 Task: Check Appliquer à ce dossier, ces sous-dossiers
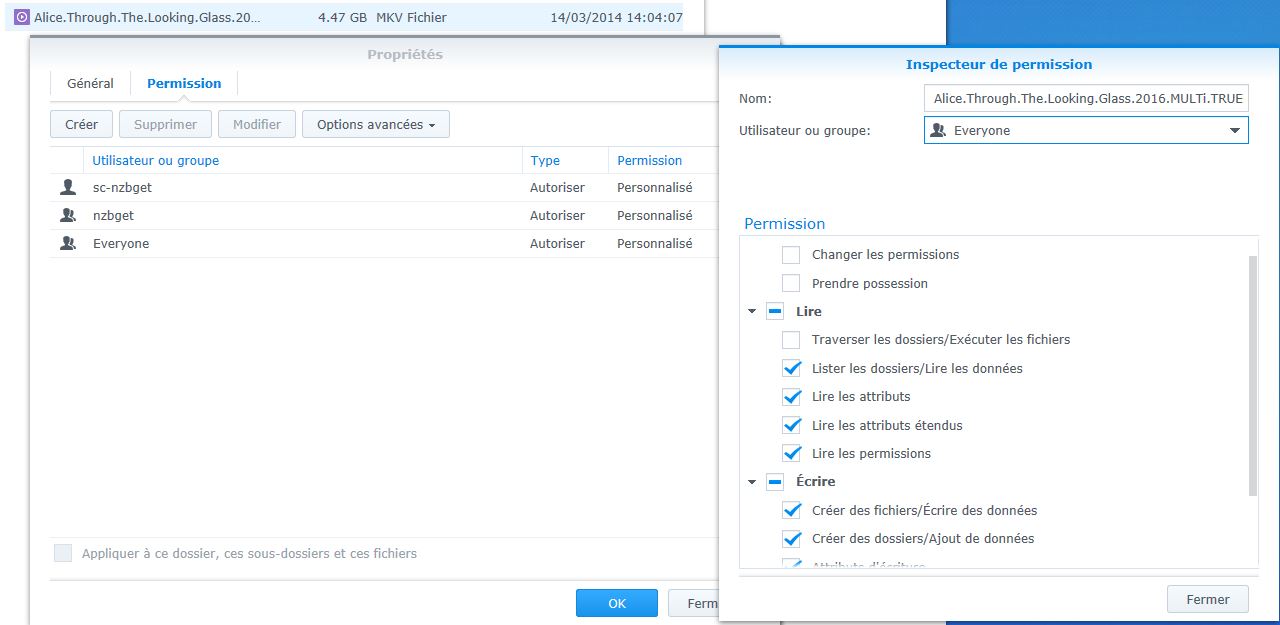tap(63, 553)
